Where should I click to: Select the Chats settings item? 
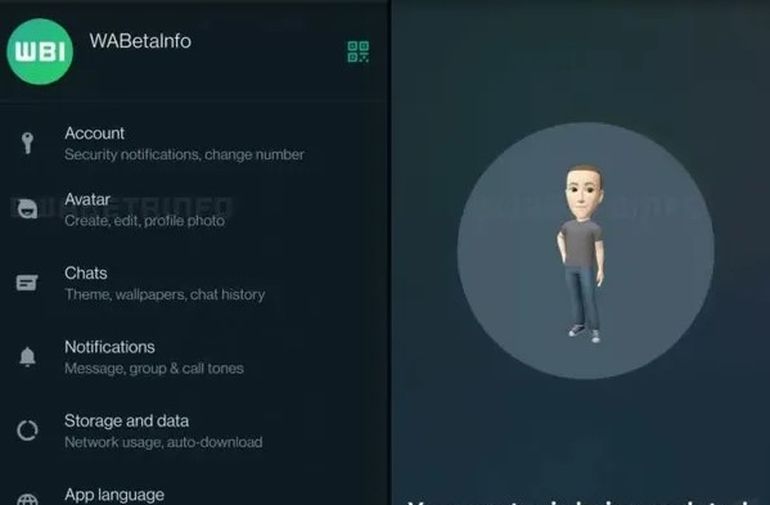(x=195, y=283)
